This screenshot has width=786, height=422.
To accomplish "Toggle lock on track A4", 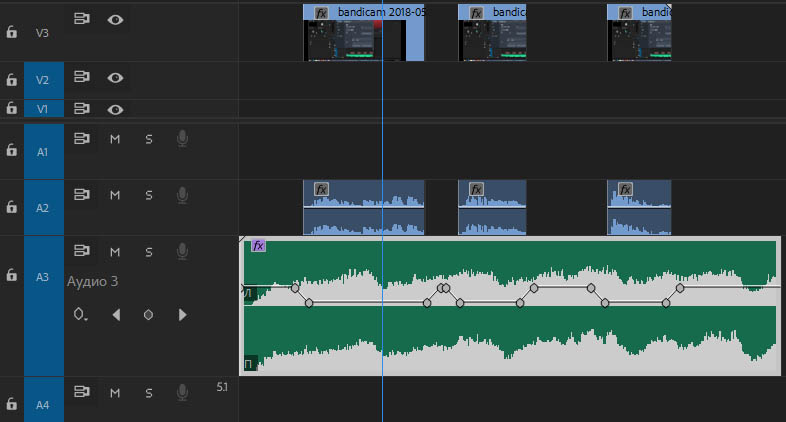I will click(12, 403).
